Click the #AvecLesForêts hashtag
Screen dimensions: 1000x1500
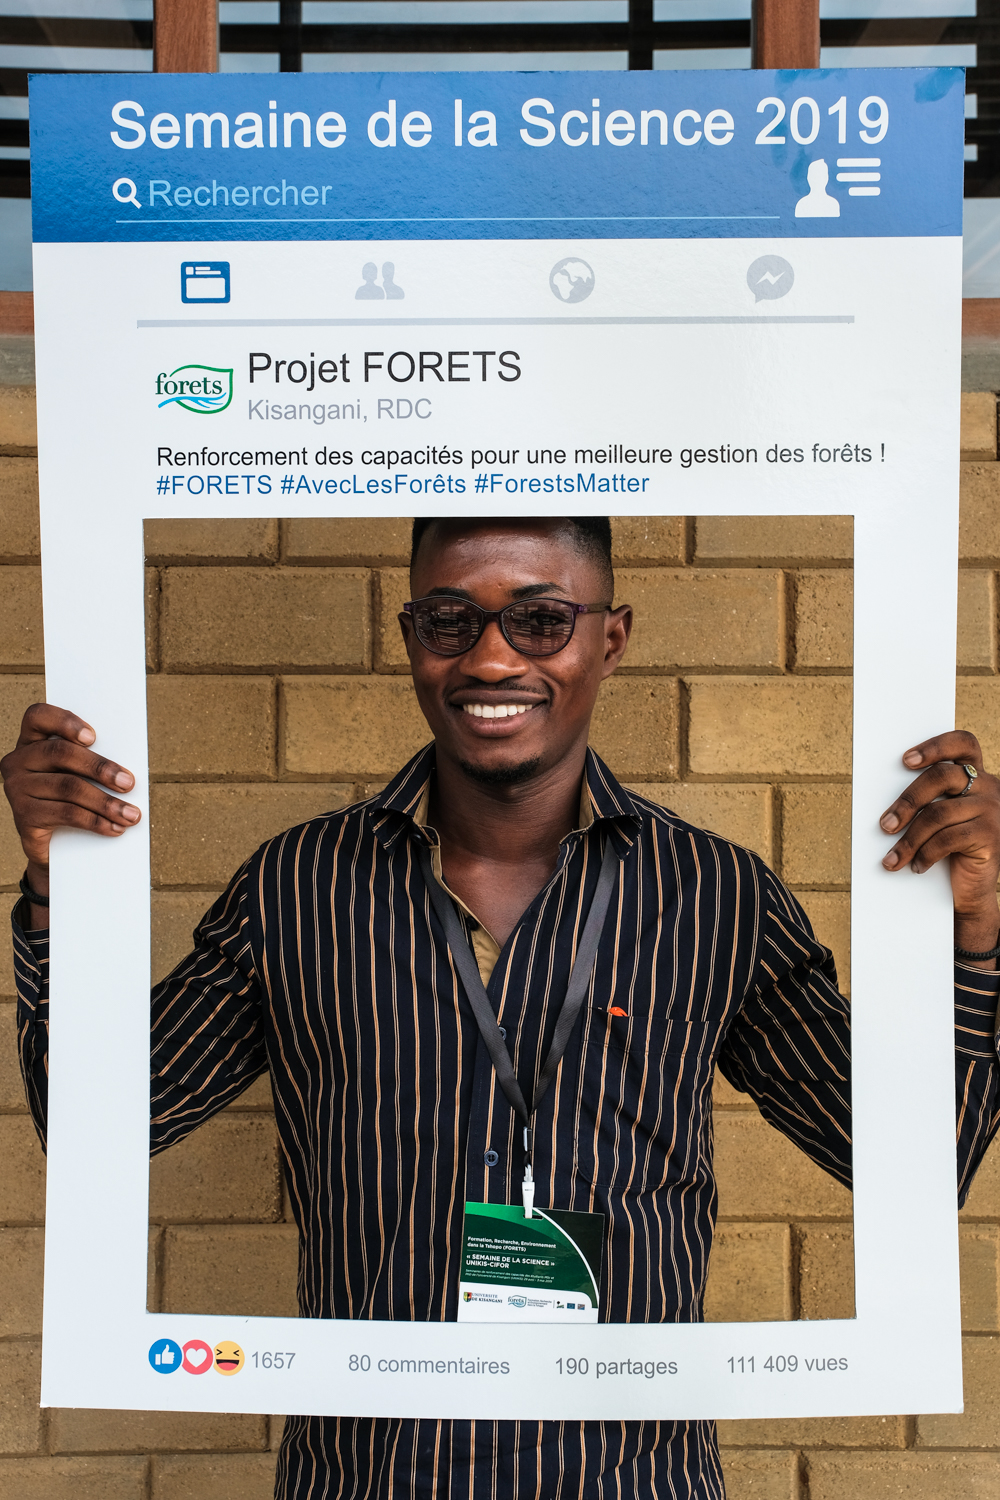point(373,484)
